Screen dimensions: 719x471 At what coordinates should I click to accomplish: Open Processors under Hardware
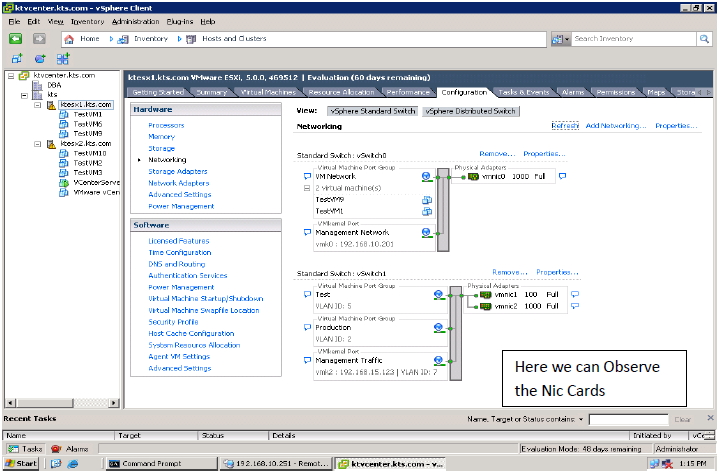pyautogui.click(x=166, y=125)
